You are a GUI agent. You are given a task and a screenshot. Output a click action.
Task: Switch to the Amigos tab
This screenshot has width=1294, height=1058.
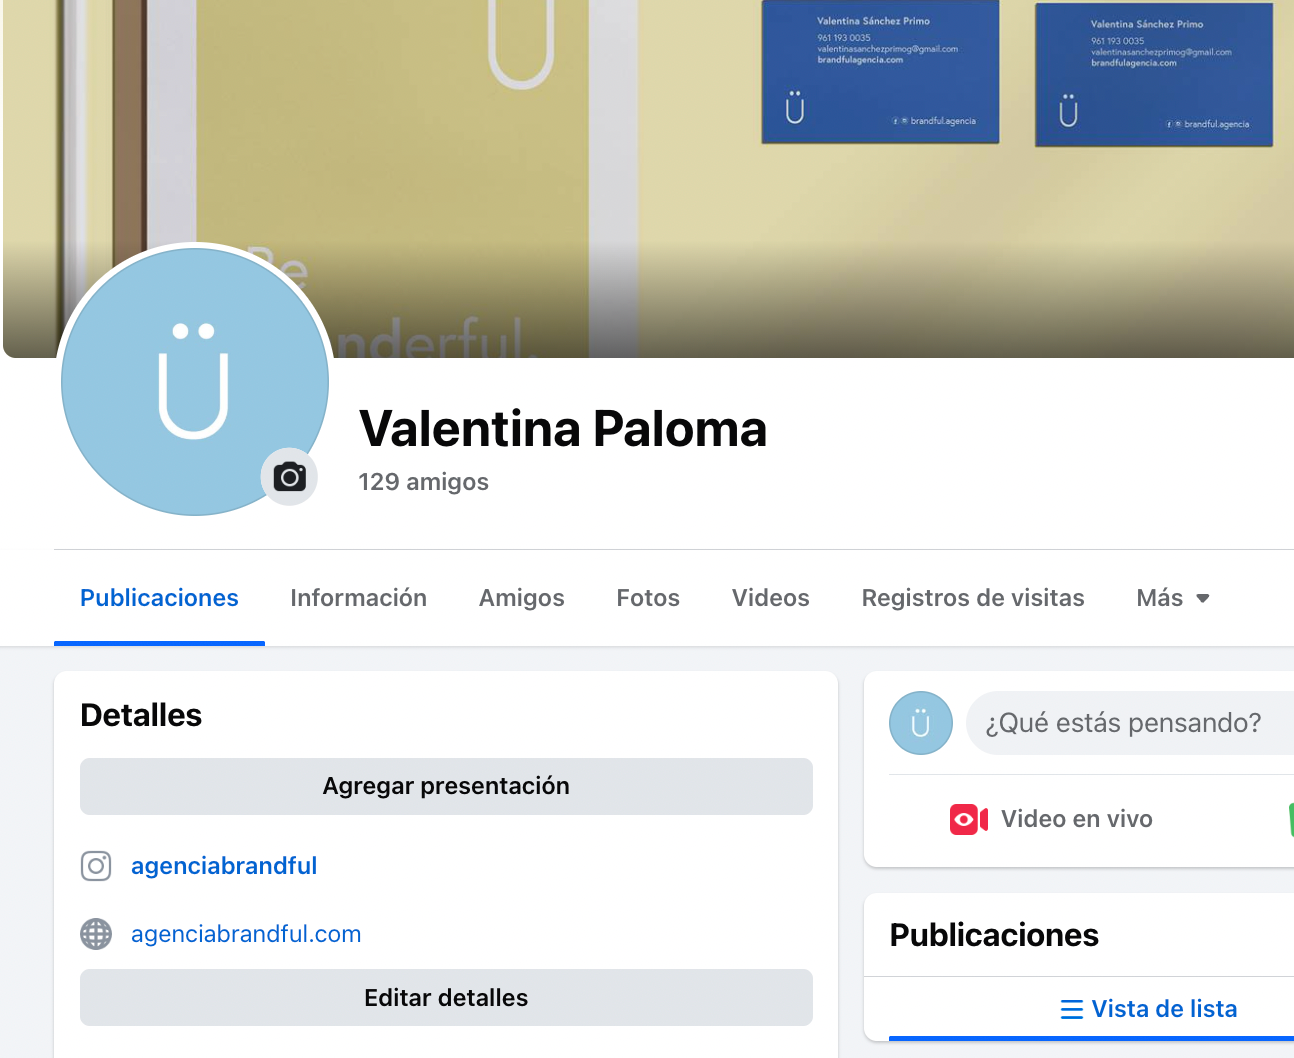pyautogui.click(x=522, y=598)
